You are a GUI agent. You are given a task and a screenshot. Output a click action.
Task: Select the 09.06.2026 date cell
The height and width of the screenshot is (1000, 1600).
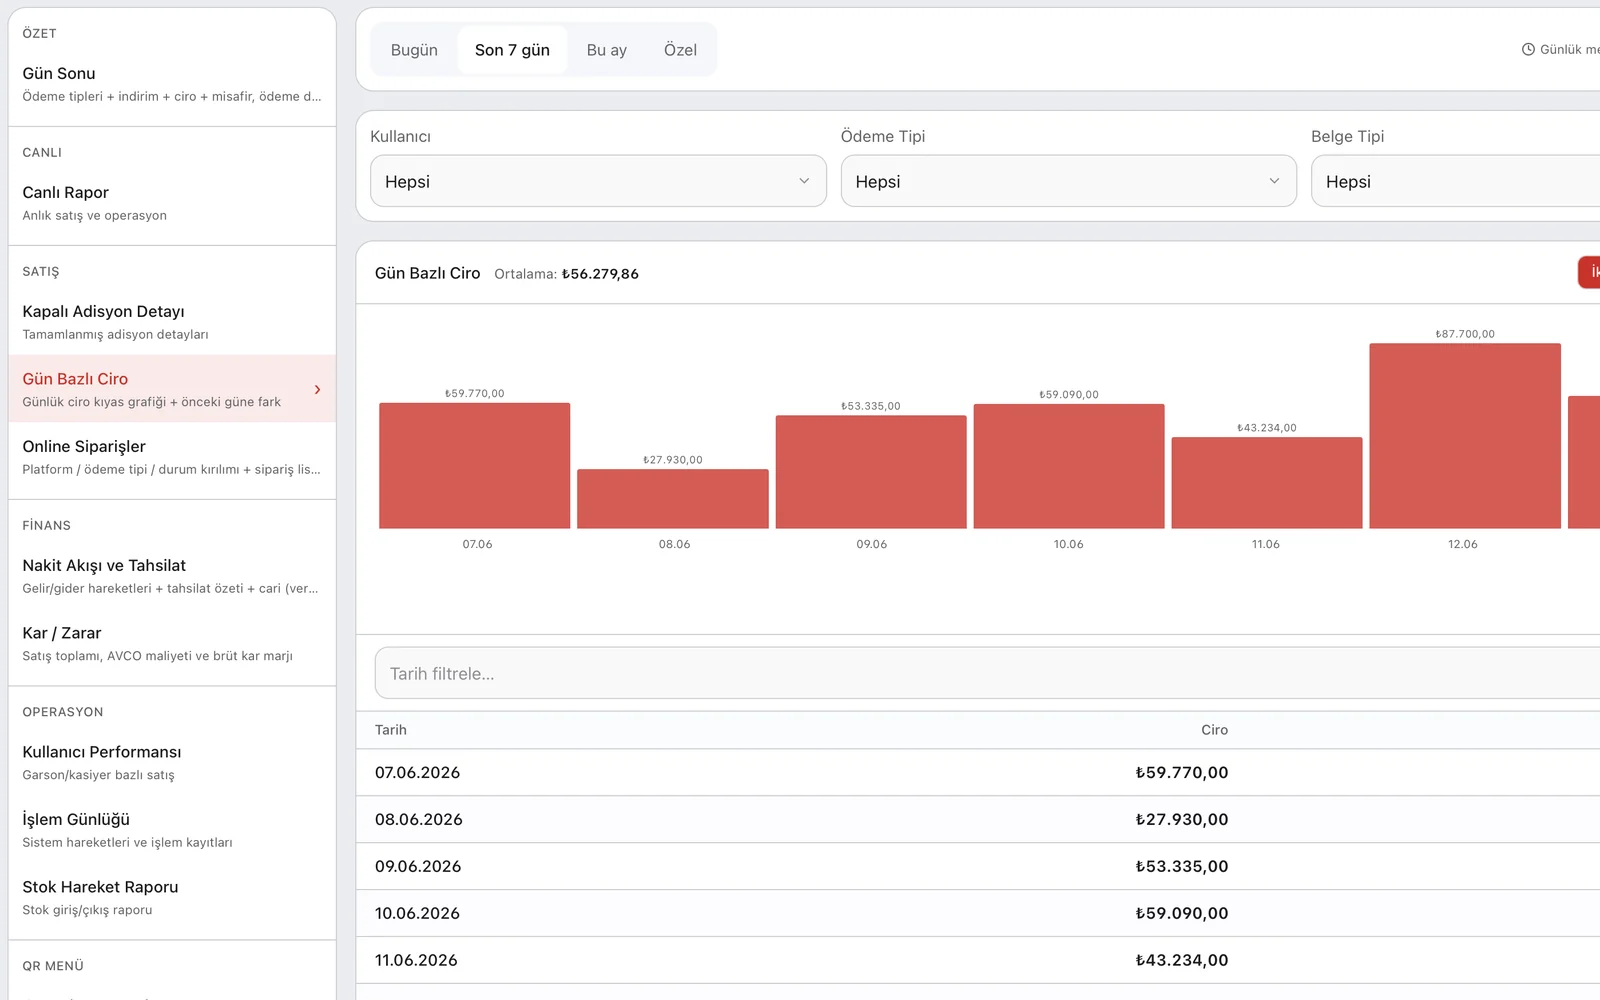click(418, 867)
